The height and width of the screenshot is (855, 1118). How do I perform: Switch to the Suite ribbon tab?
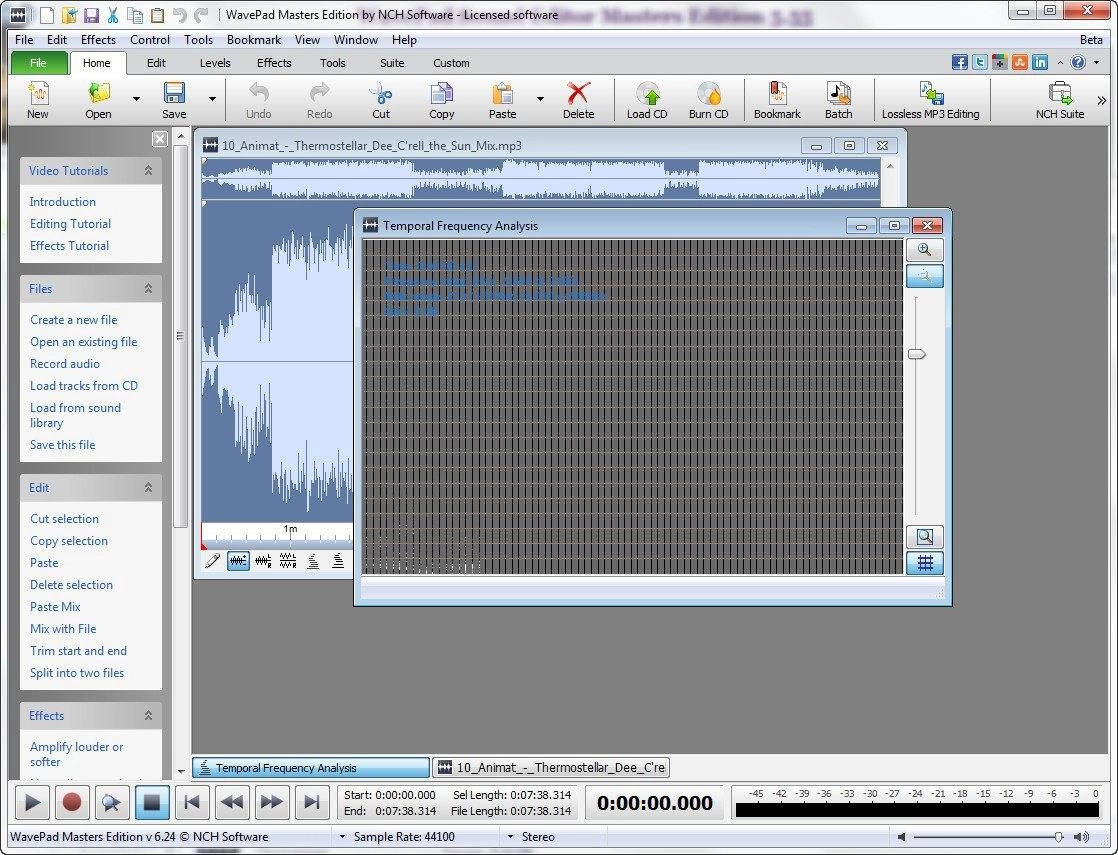click(x=392, y=63)
